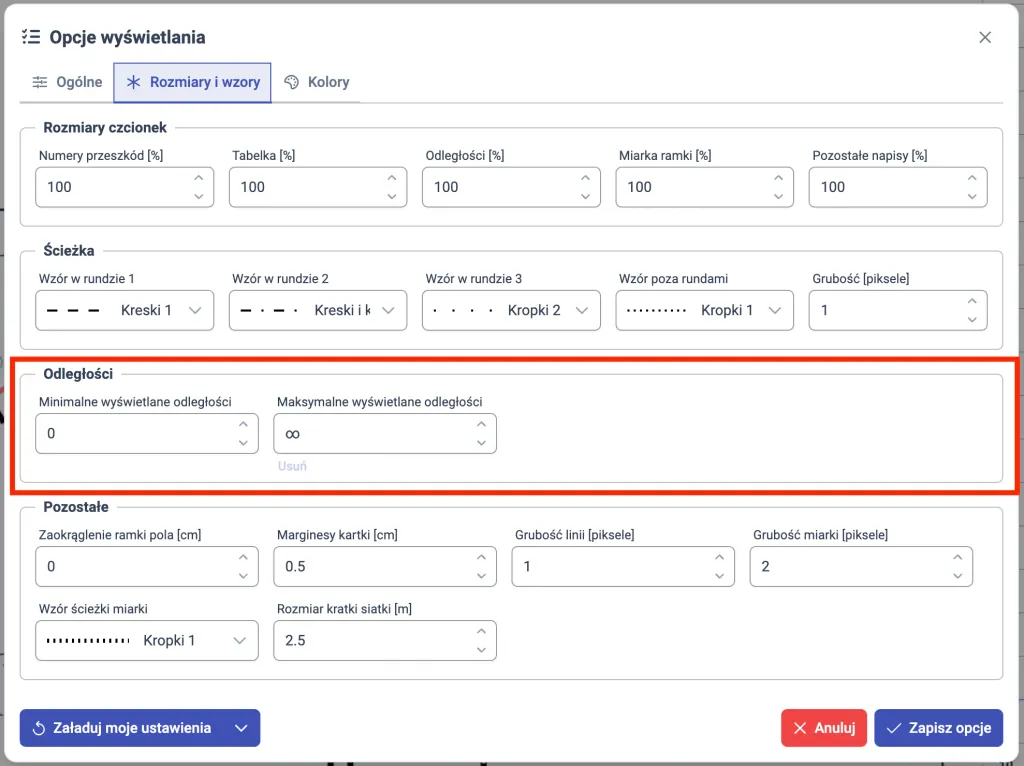The height and width of the screenshot is (766, 1024).
Task: Increase Marginesy kartki value
Action: [x=481, y=558]
